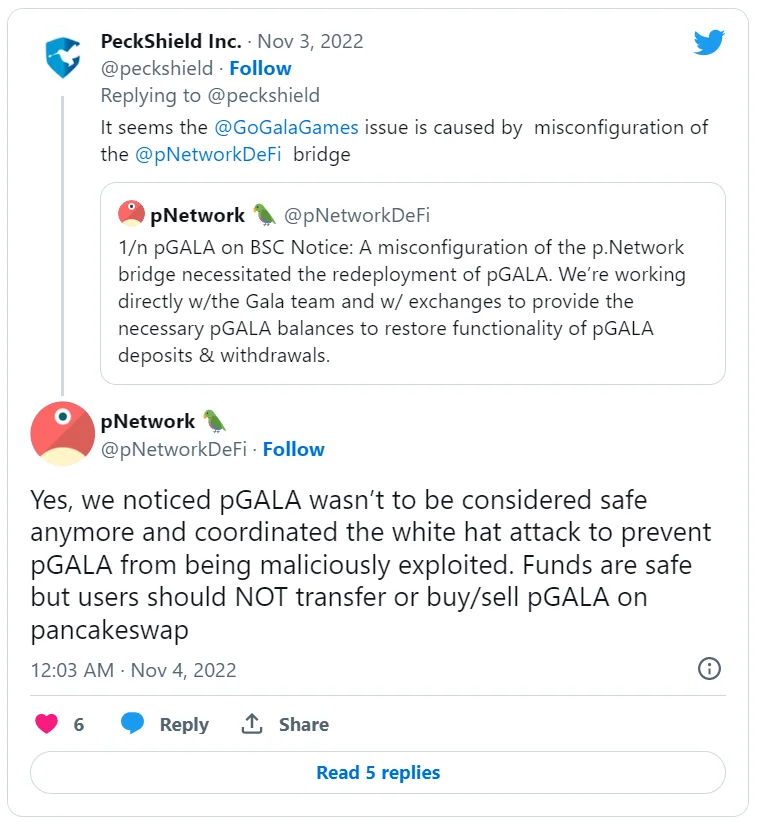The width and height of the screenshot is (759, 824).
Task: Expand the Read 5 replies button
Action: 378,772
